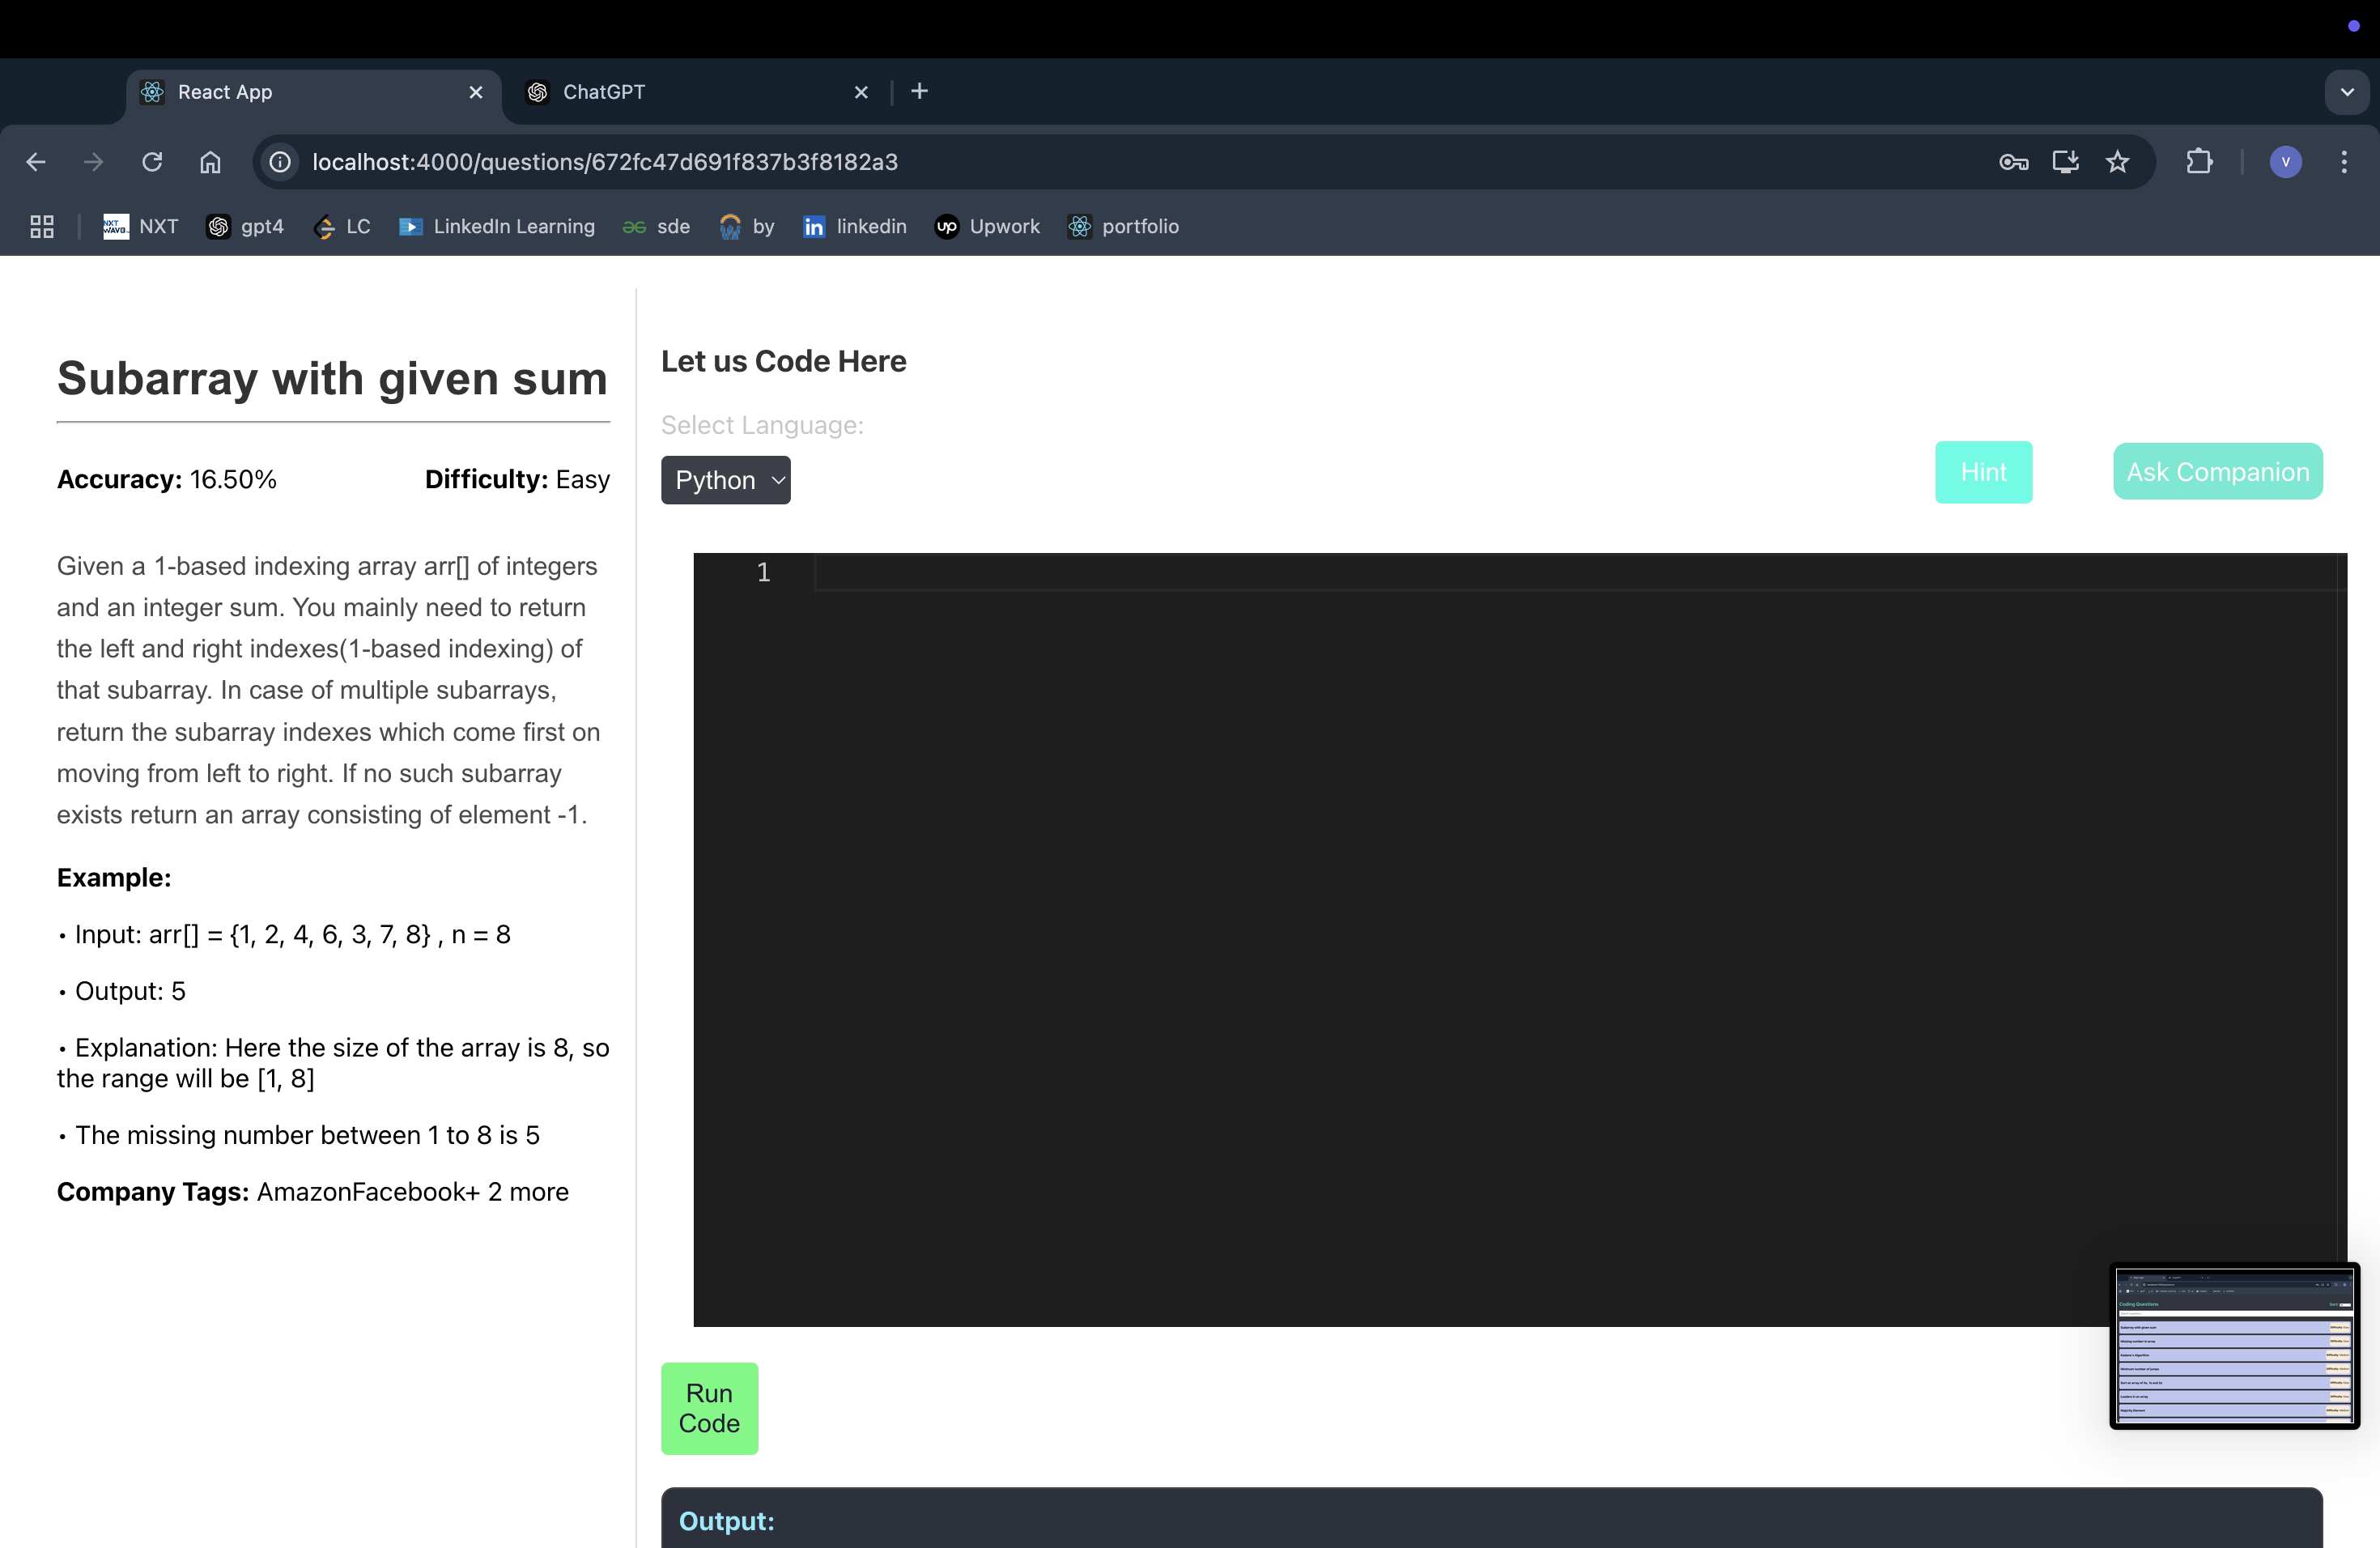Click the browser reload icon
The height and width of the screenshot is (1548, 2380).
152,162
